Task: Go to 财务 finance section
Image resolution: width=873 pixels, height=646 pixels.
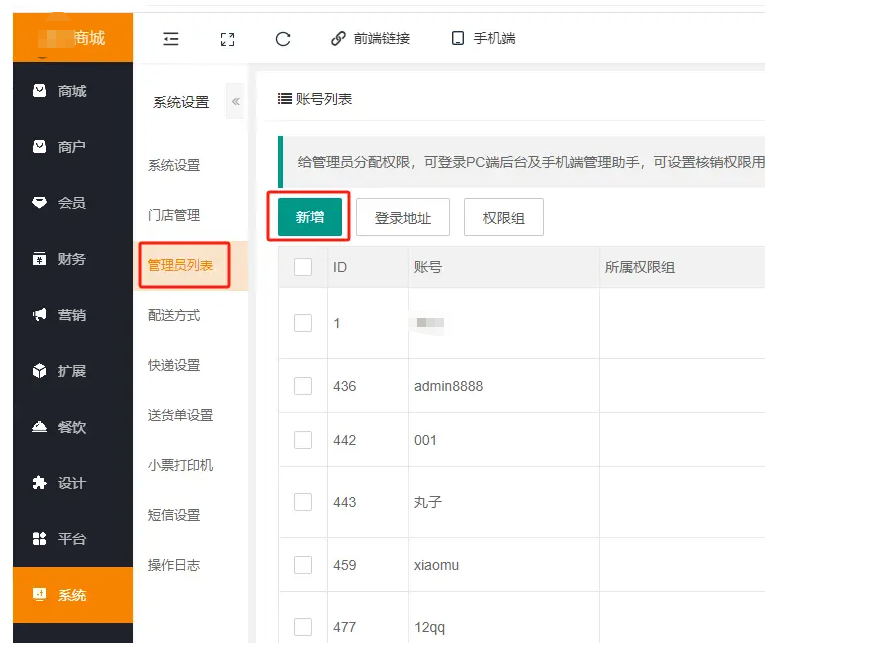Action: 72,259
